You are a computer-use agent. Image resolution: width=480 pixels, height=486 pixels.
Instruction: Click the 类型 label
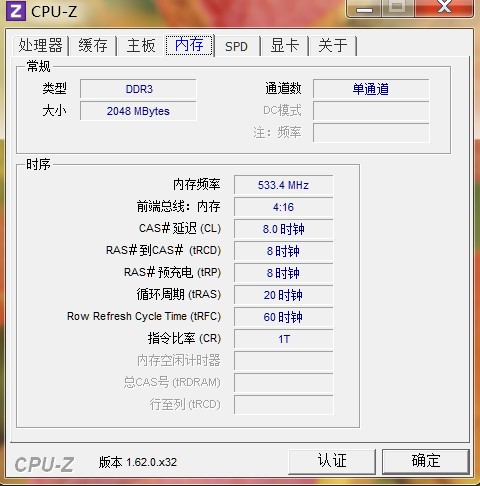(54, 89)
